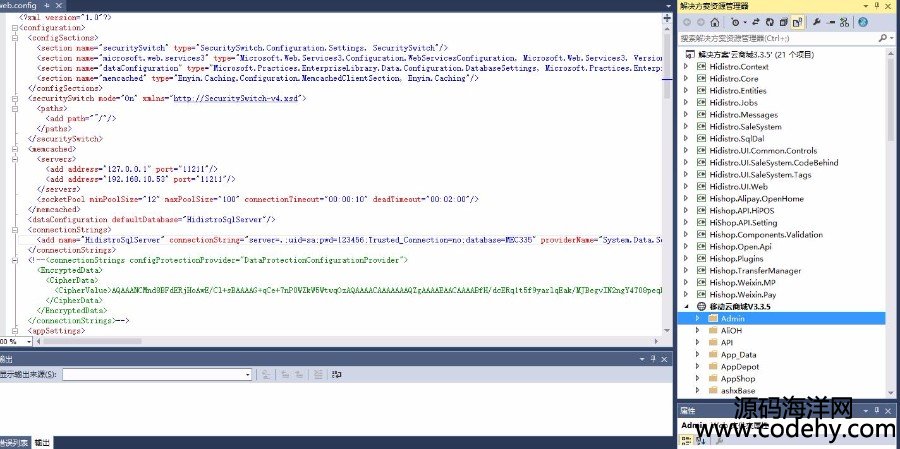The width and height of the screenshot is (900, 449).
Task: Expand the App_Data folder
Action: click(x=697, y=354)
